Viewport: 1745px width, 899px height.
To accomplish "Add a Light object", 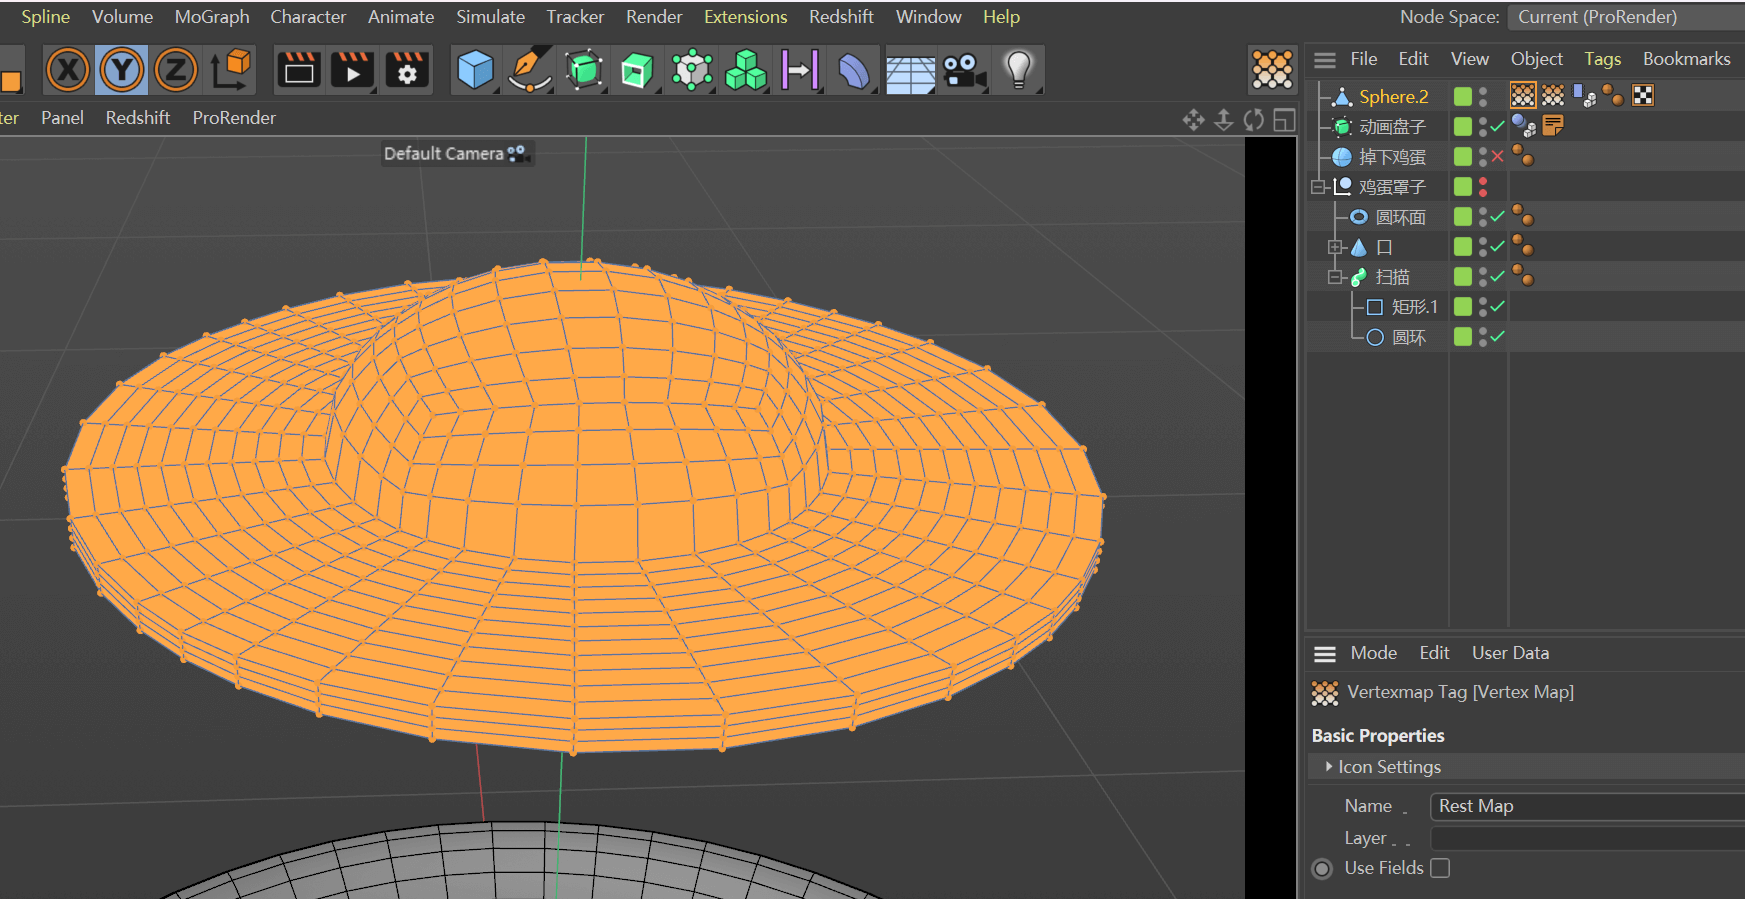I will tap(1018, 70).
